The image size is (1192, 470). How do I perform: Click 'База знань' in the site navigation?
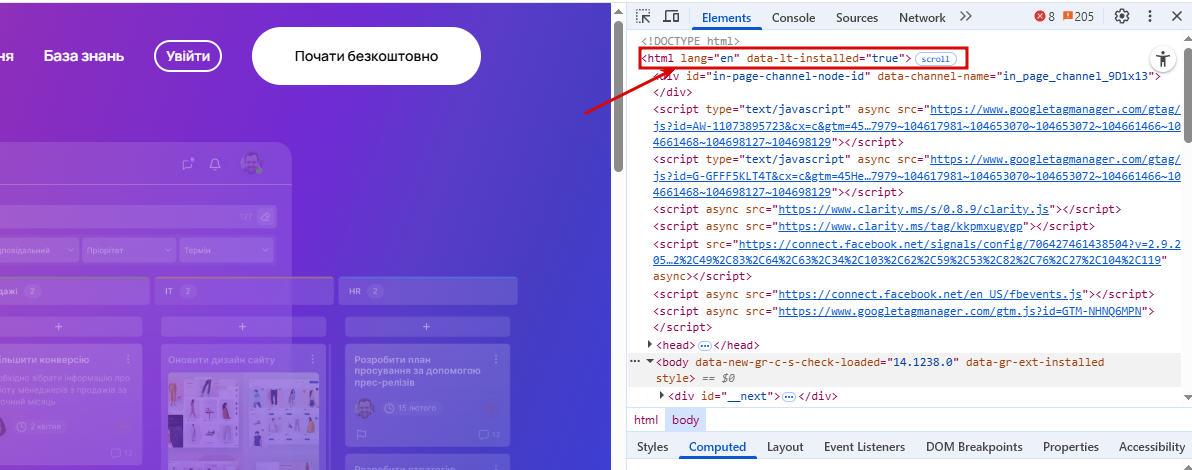tap(84, 56)
